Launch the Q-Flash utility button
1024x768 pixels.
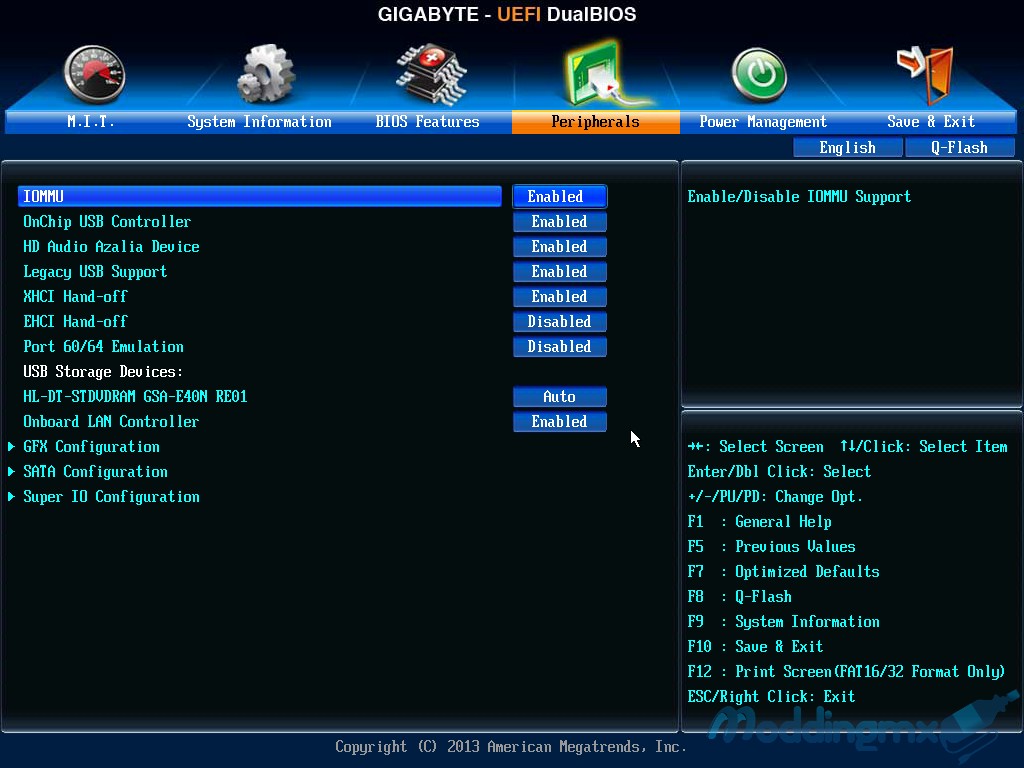click(959, 148)
